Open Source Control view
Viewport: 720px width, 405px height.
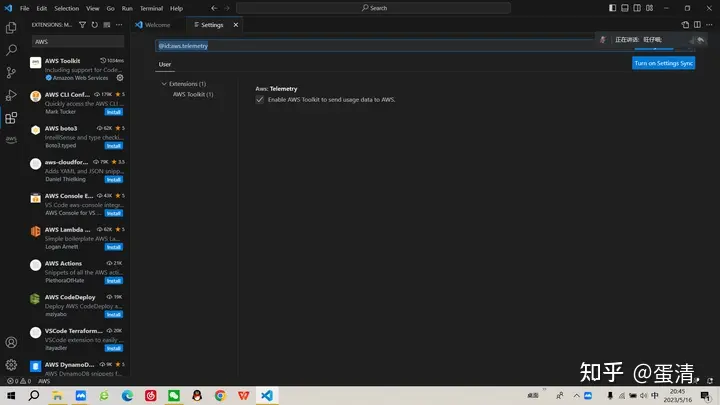[11, 72]
